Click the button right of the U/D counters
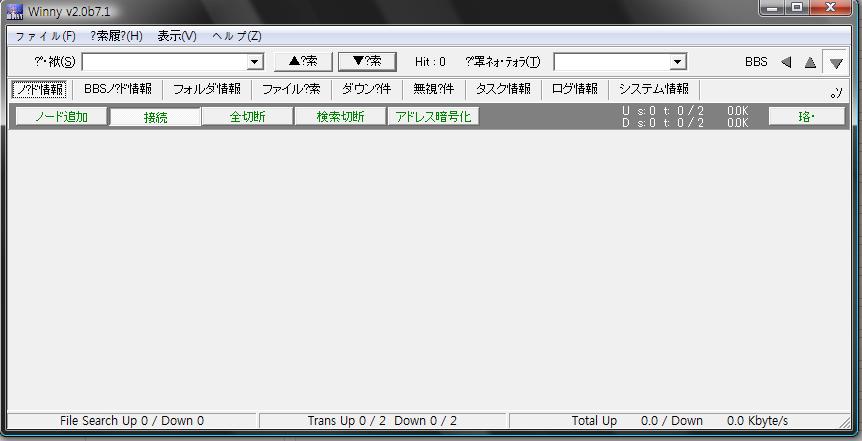The width and height of the screenshot is (862, 441). coord(806,117)
